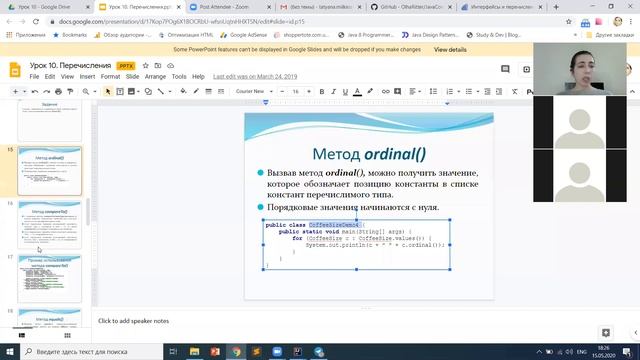Click the Text color icon

358,91
